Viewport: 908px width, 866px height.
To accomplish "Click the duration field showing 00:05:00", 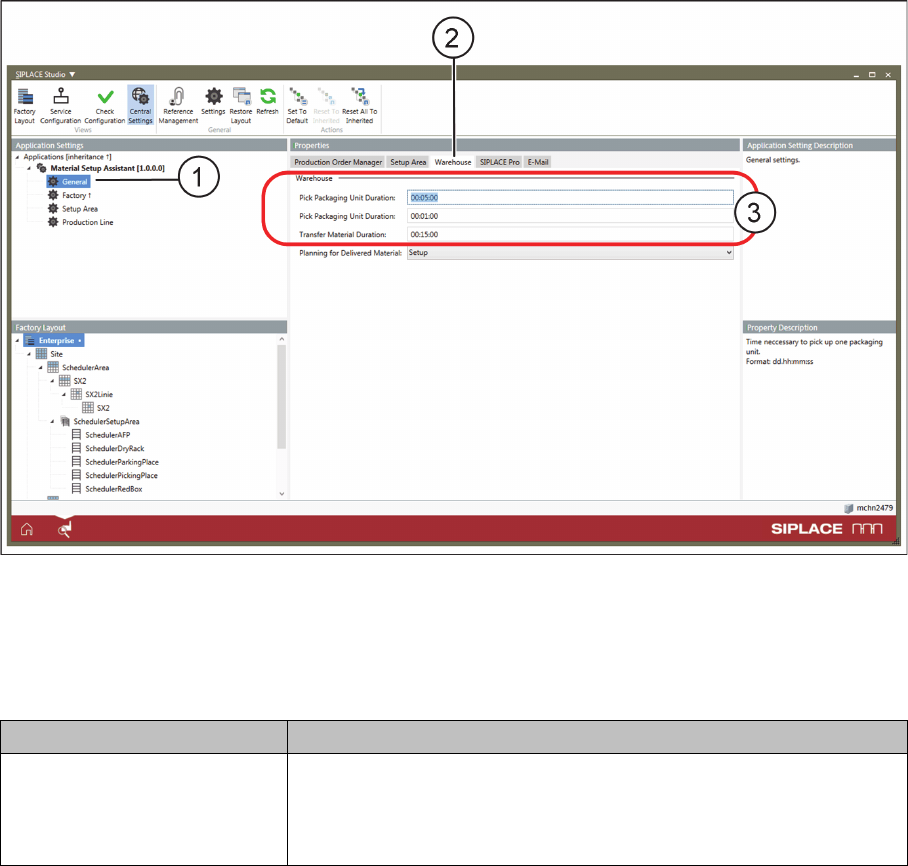I will [570, 198].
